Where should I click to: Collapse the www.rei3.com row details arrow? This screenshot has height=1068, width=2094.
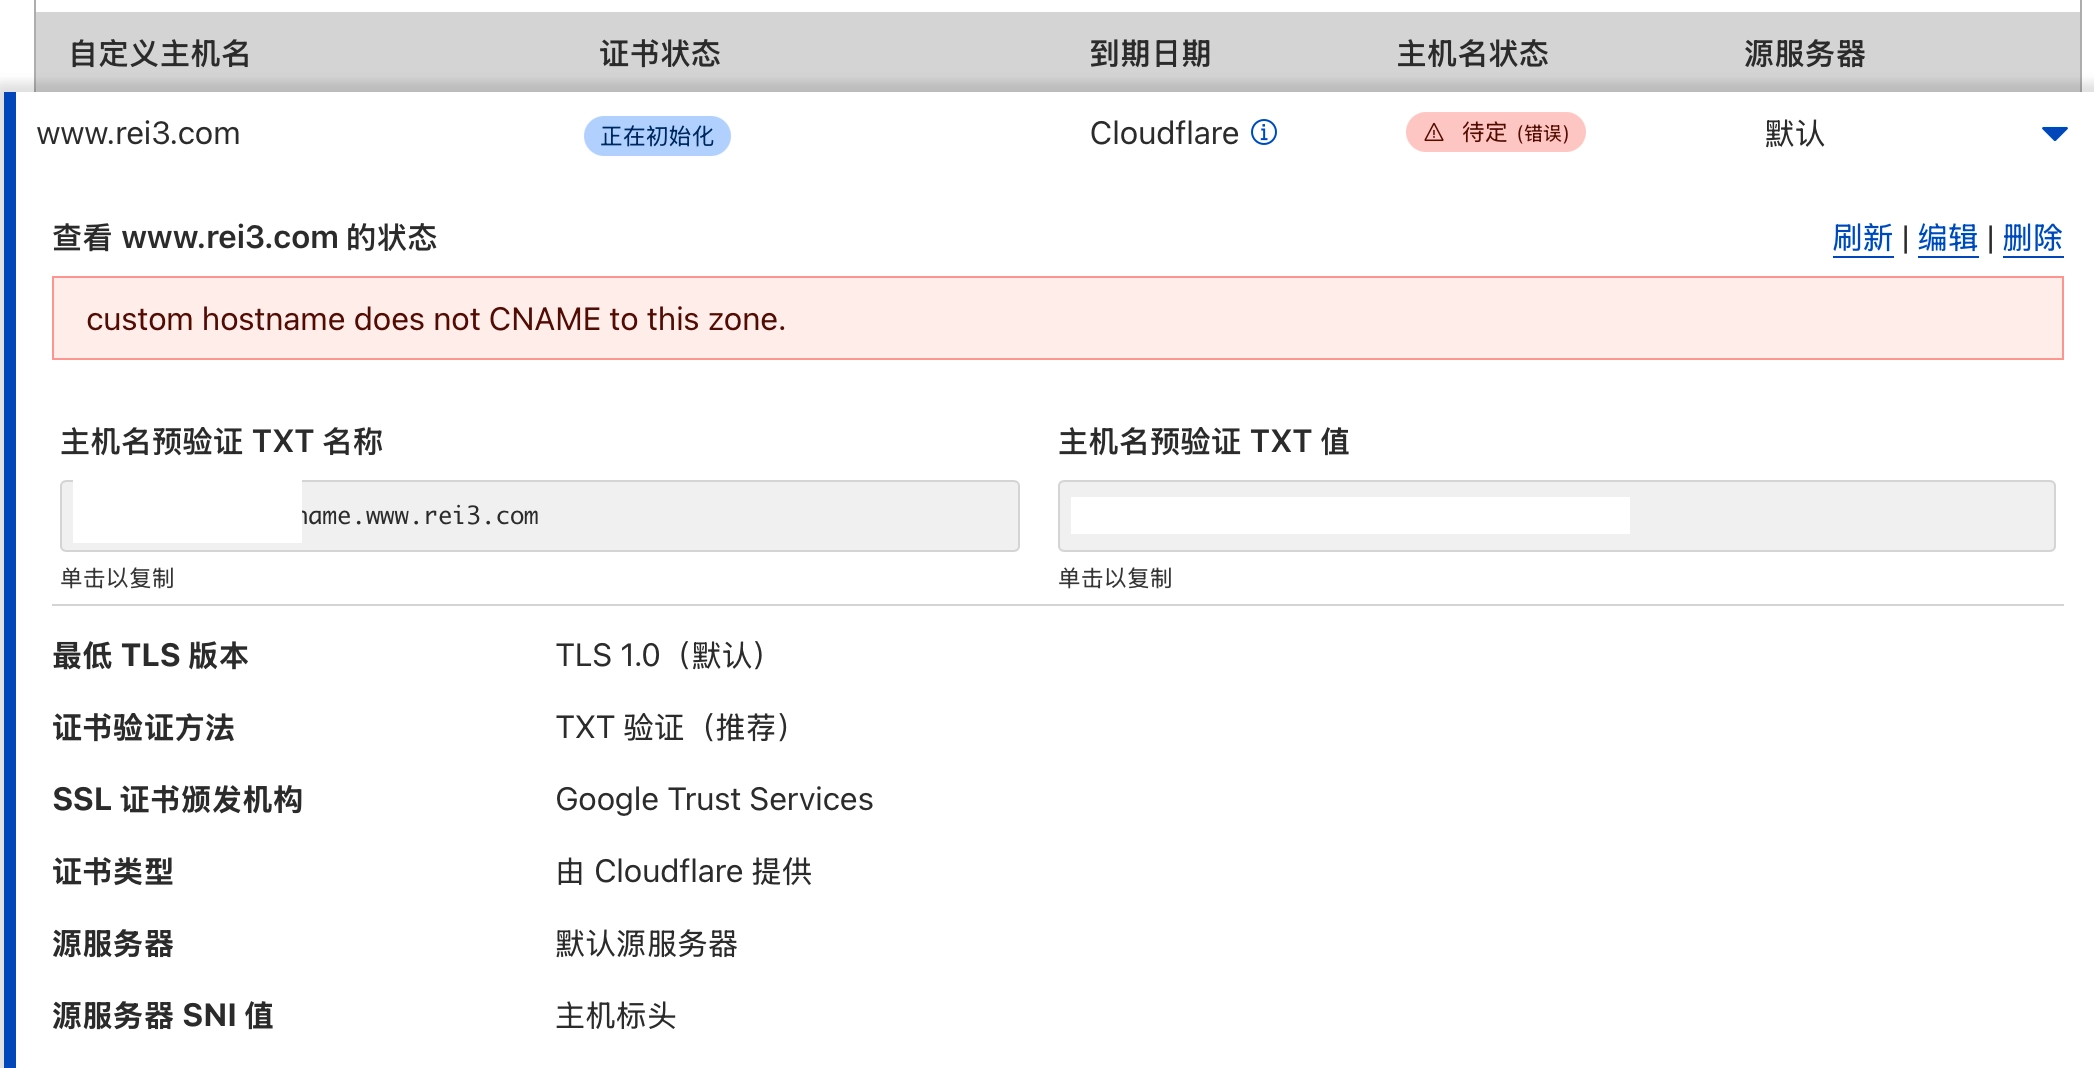click(x=2054, y=134)
